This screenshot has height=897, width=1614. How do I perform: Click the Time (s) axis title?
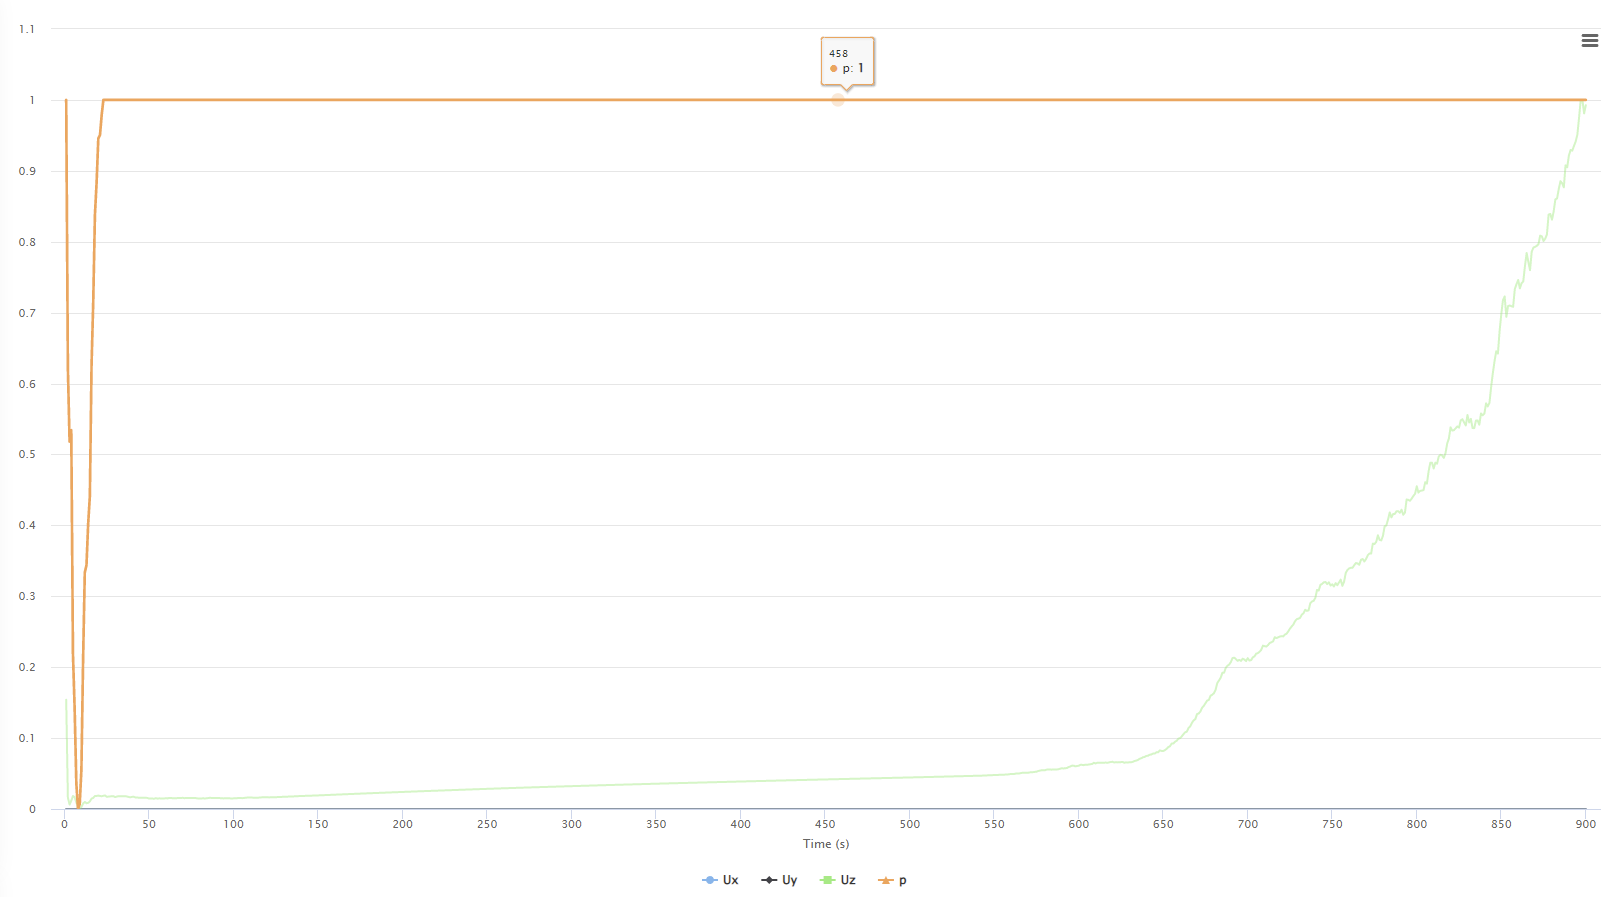(826, 844)
